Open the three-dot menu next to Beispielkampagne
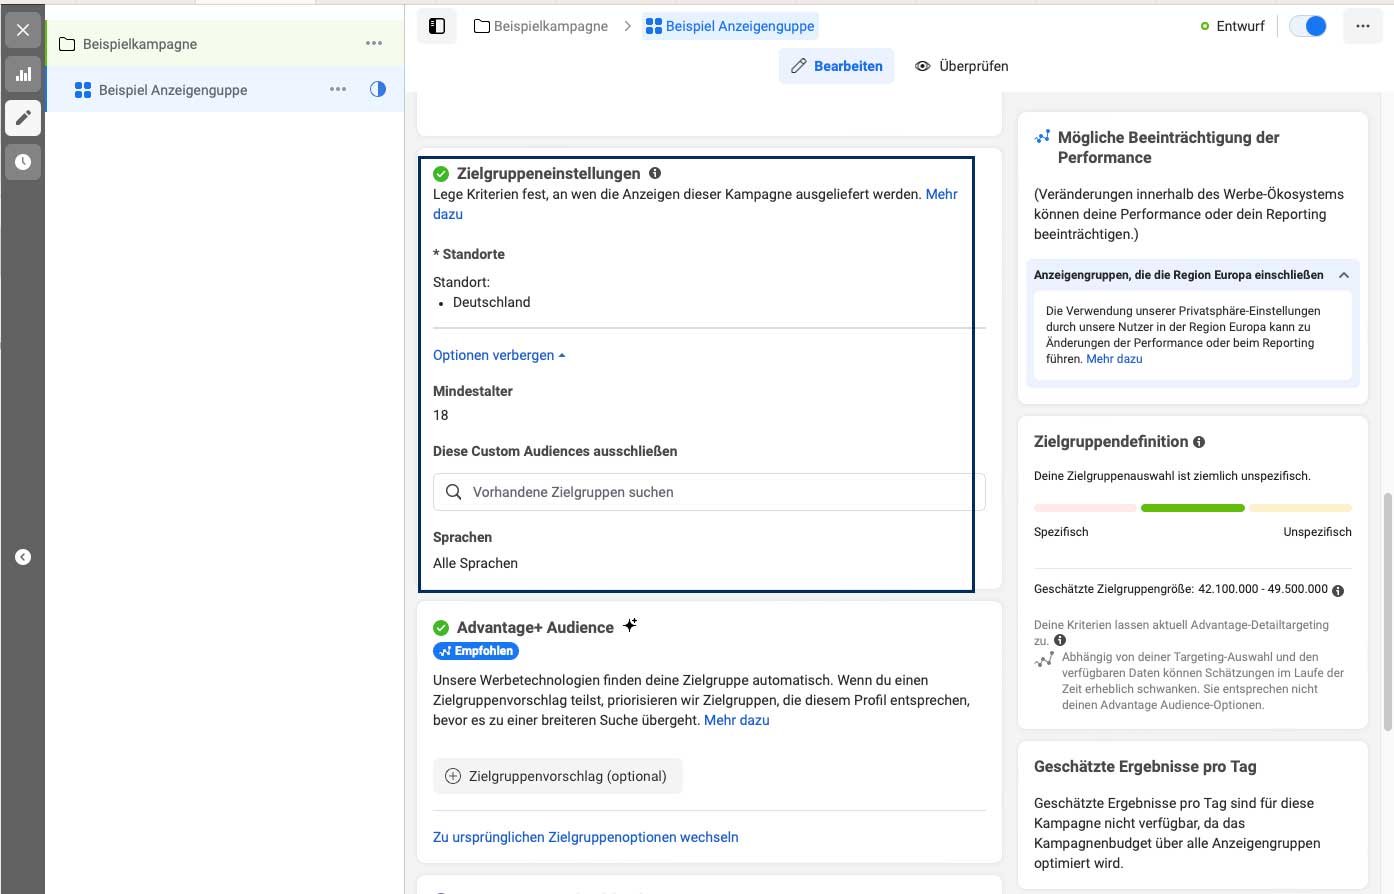 click(374, 43)
